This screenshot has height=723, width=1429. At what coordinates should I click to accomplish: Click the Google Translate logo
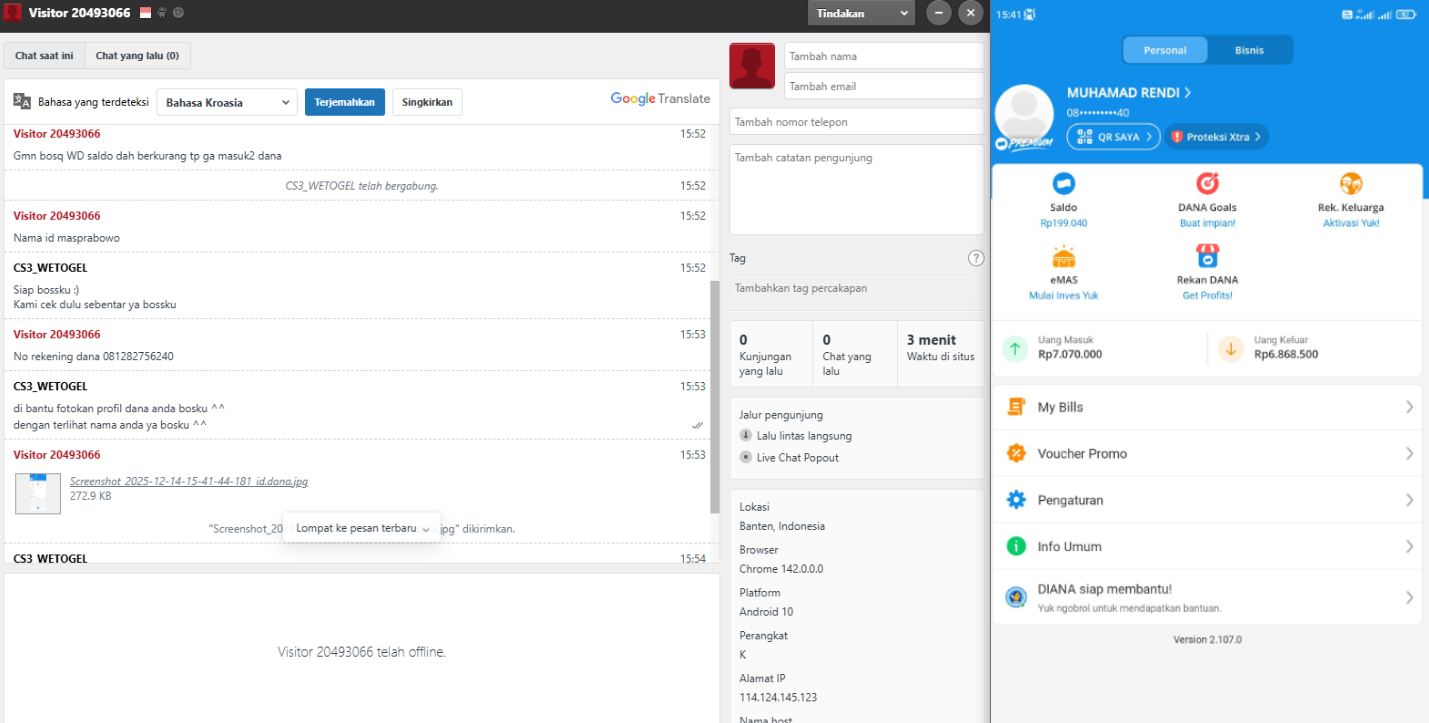pyautogui.click(x=660, y=99)
